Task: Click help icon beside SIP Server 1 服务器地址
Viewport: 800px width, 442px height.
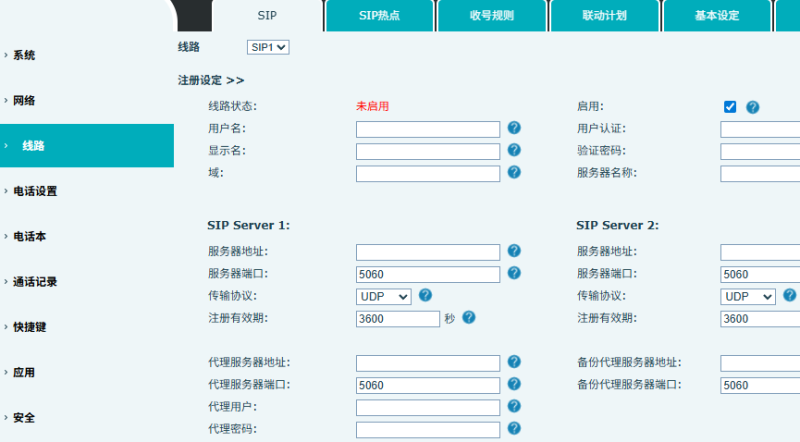Action: (514, 251)
